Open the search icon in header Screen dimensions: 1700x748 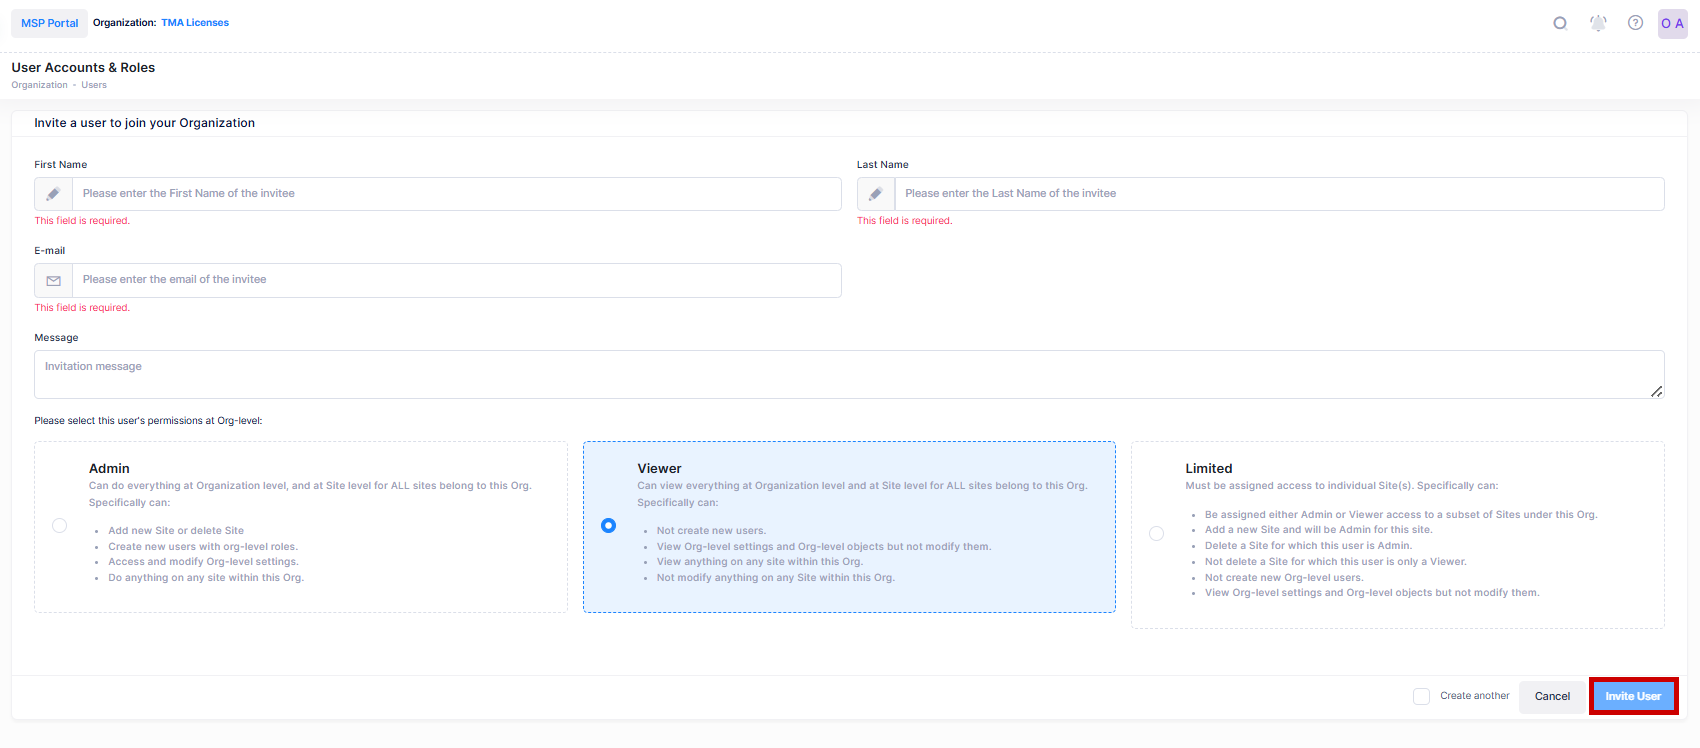pos(1560,23)
